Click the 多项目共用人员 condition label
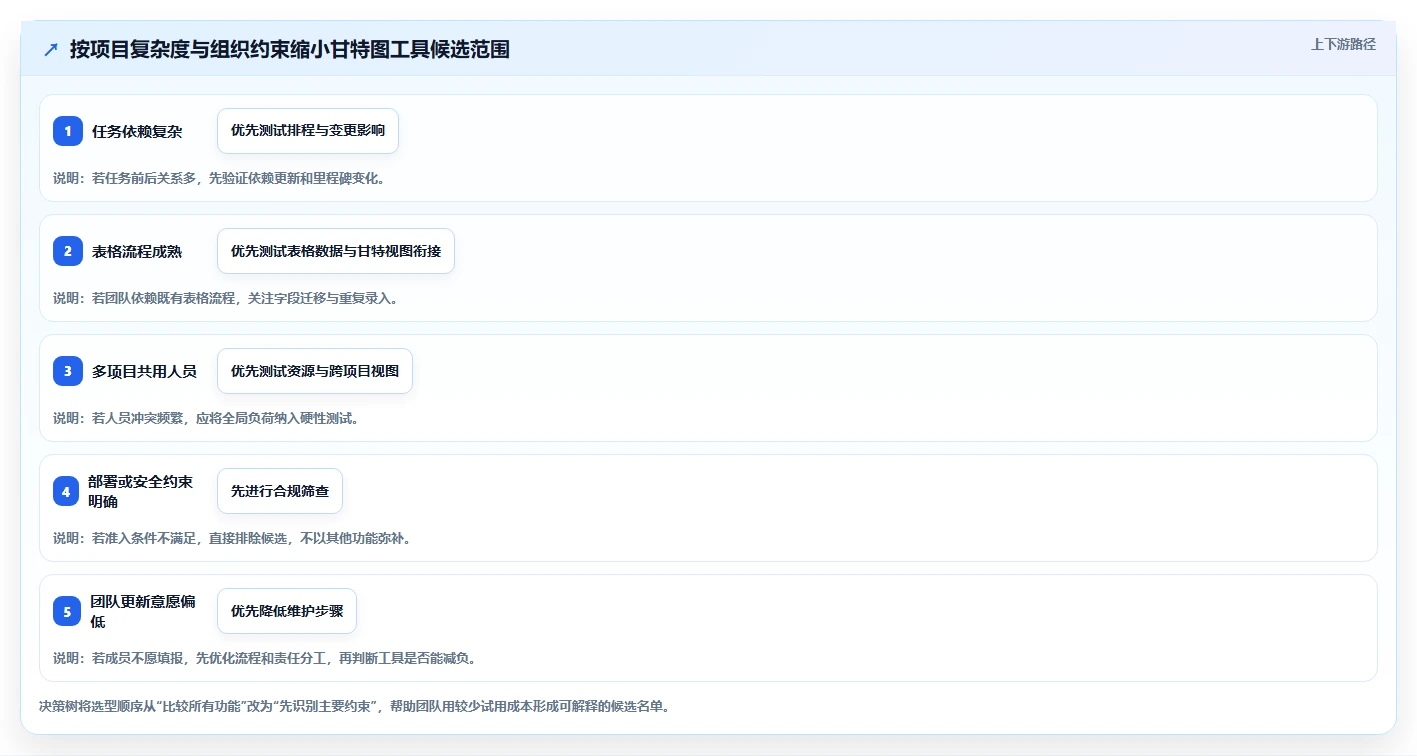 [x=144, y=371]
